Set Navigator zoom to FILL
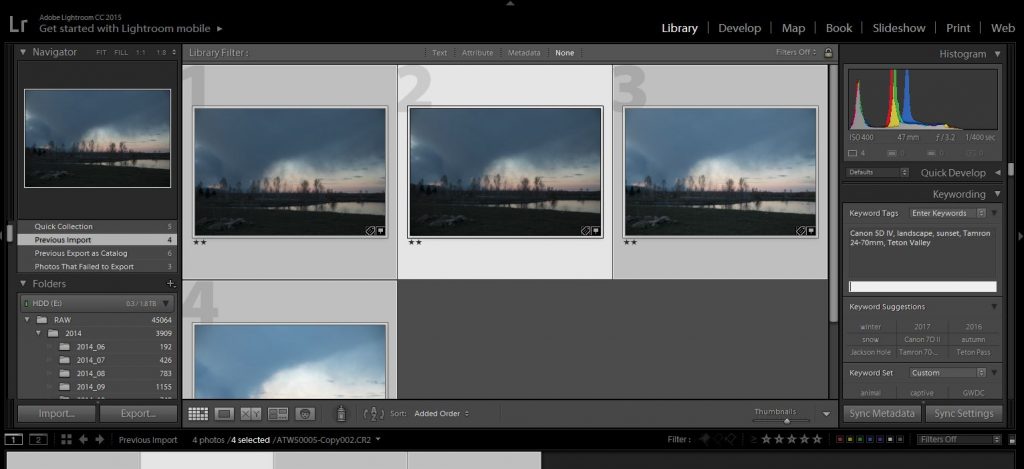This screenshot has width=1024, height=469. coord(121,52)
